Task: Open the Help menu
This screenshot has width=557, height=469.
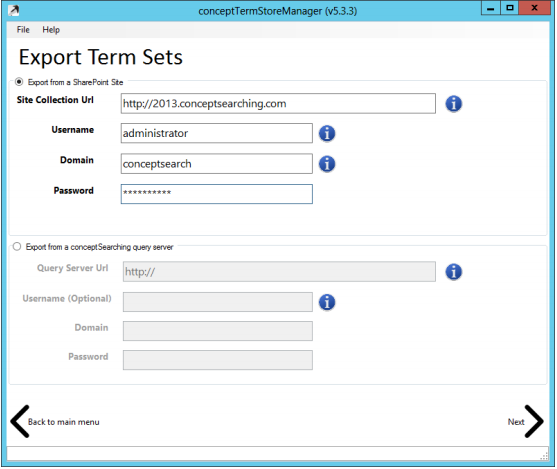Action: click(x=51, y=30)
